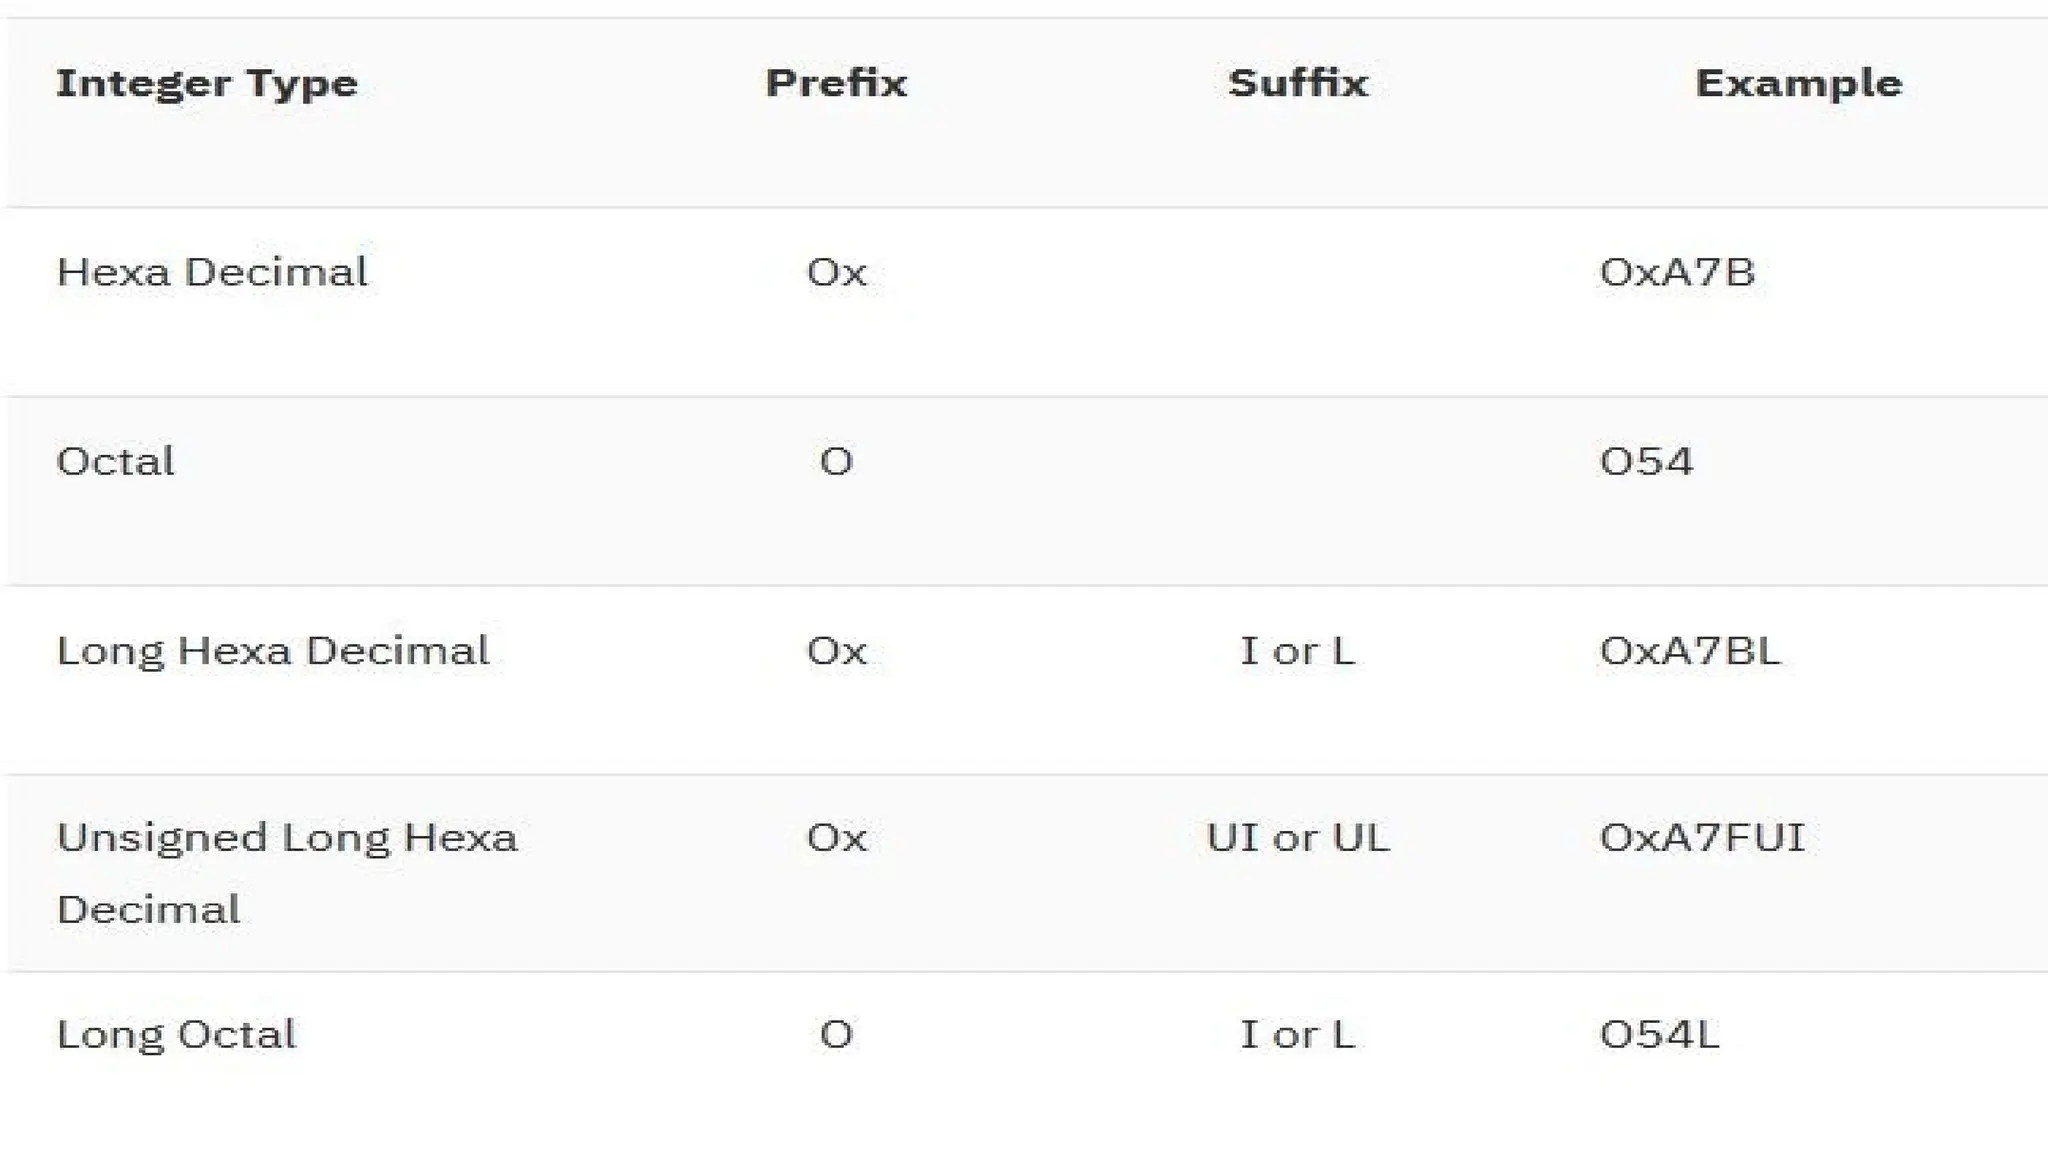Viewport: 2048px width, 1152px height.
Task: Click the Integer Type column header
Action: point(206,83)
